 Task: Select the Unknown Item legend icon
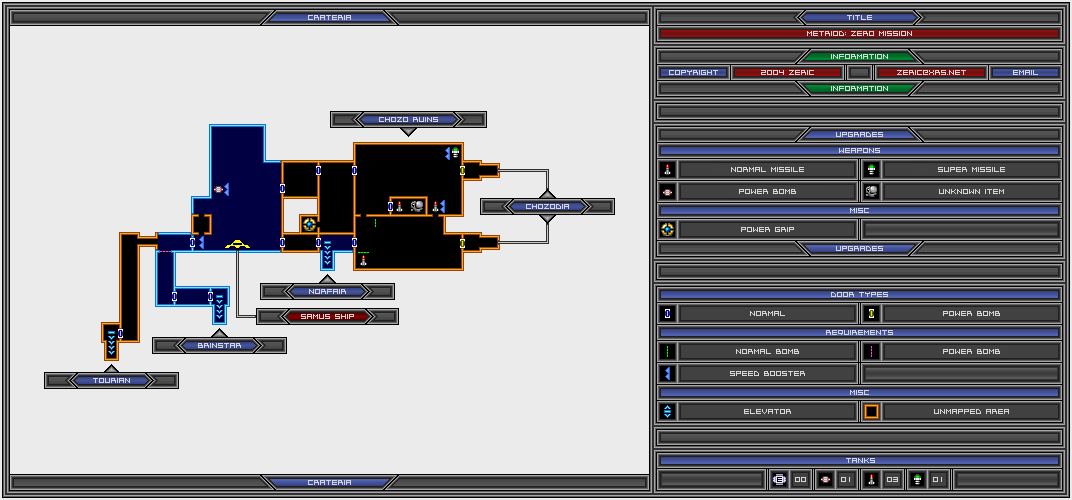871,191
